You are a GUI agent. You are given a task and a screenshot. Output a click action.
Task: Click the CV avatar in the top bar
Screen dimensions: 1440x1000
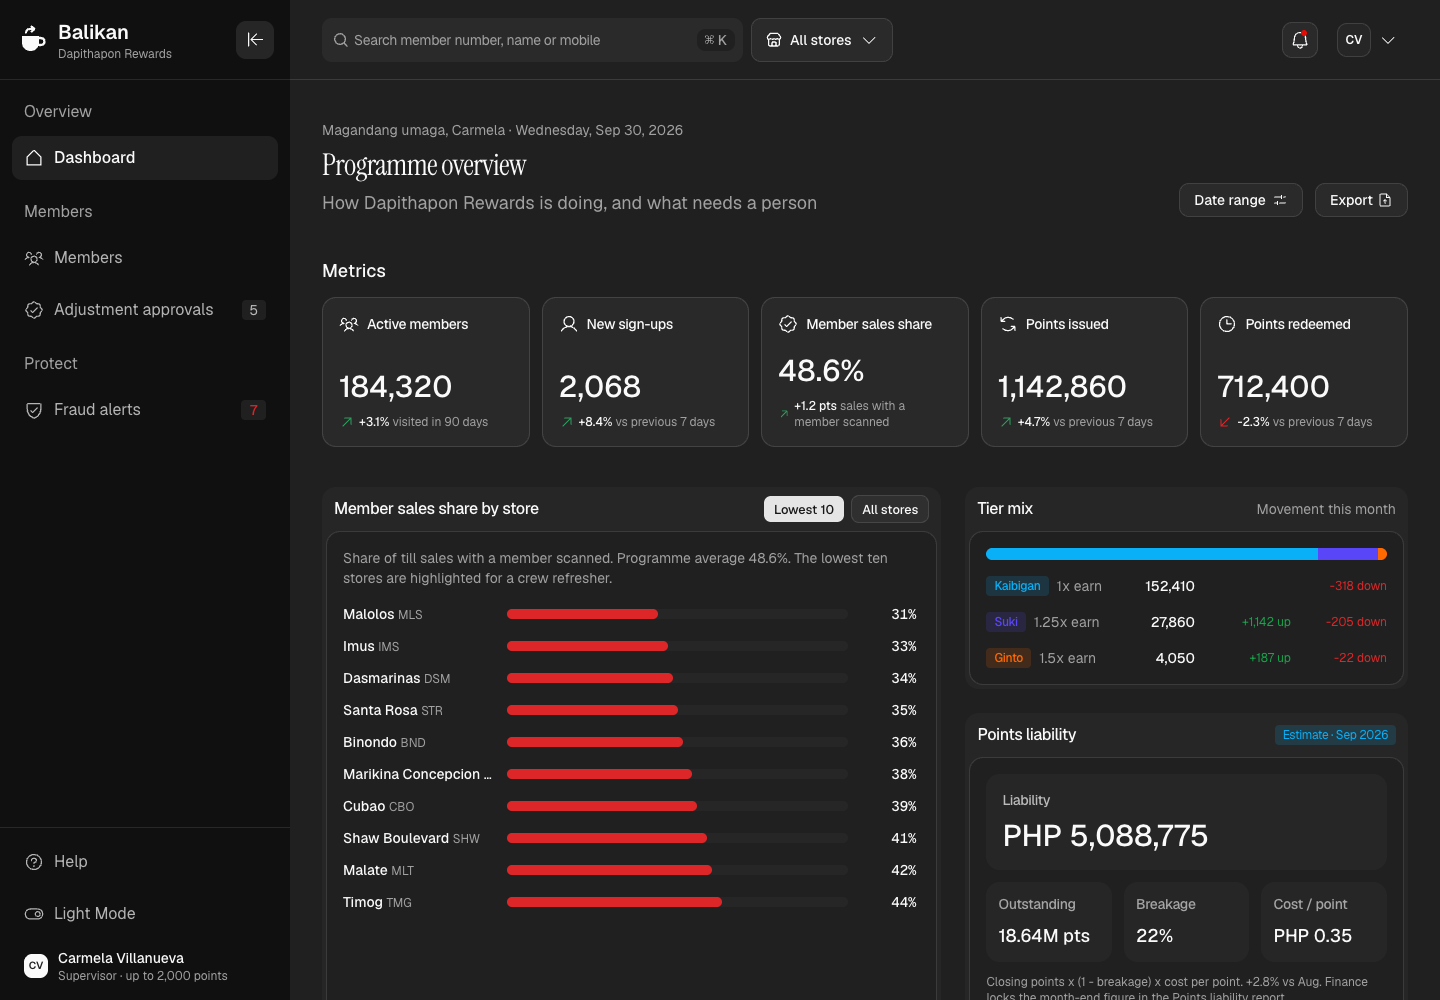(x=1354, y=40)
